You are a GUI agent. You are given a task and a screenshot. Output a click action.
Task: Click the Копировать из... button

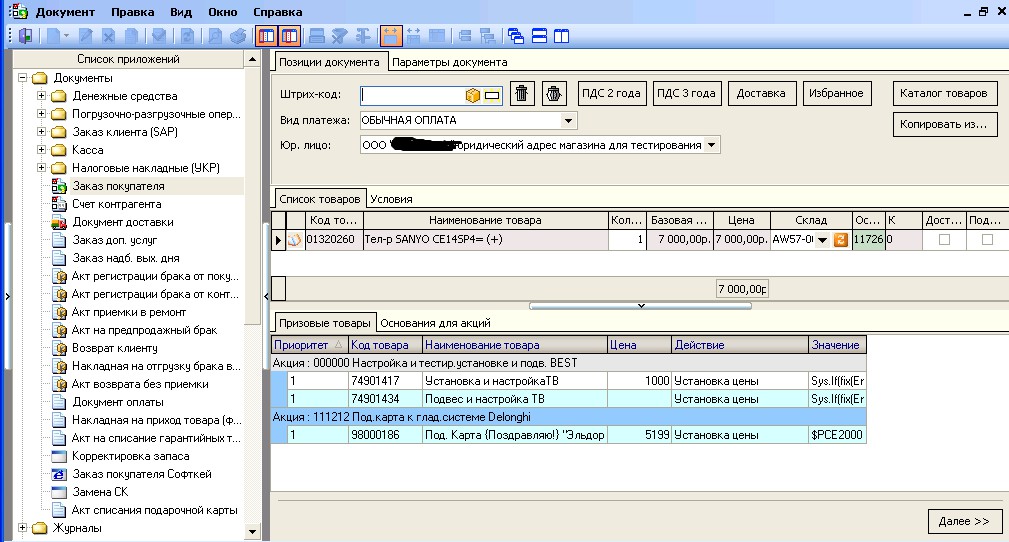click(x=944, y=124)
